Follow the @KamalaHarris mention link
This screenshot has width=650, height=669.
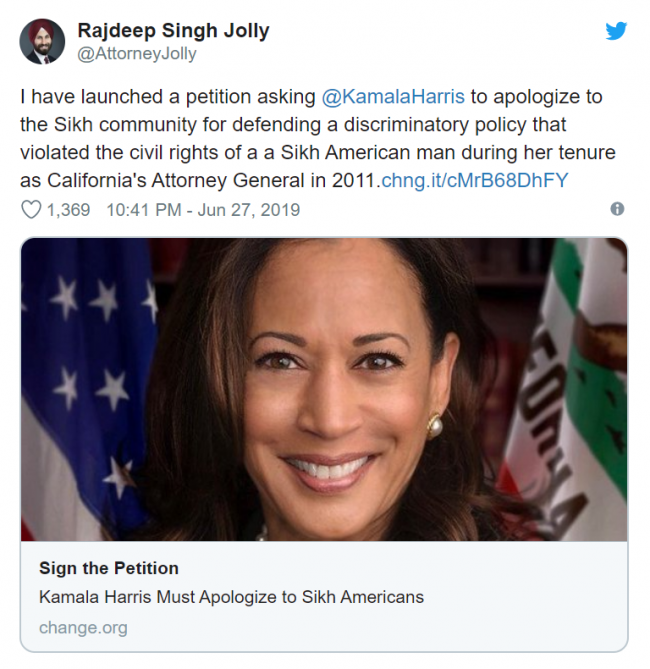point(393,96)
